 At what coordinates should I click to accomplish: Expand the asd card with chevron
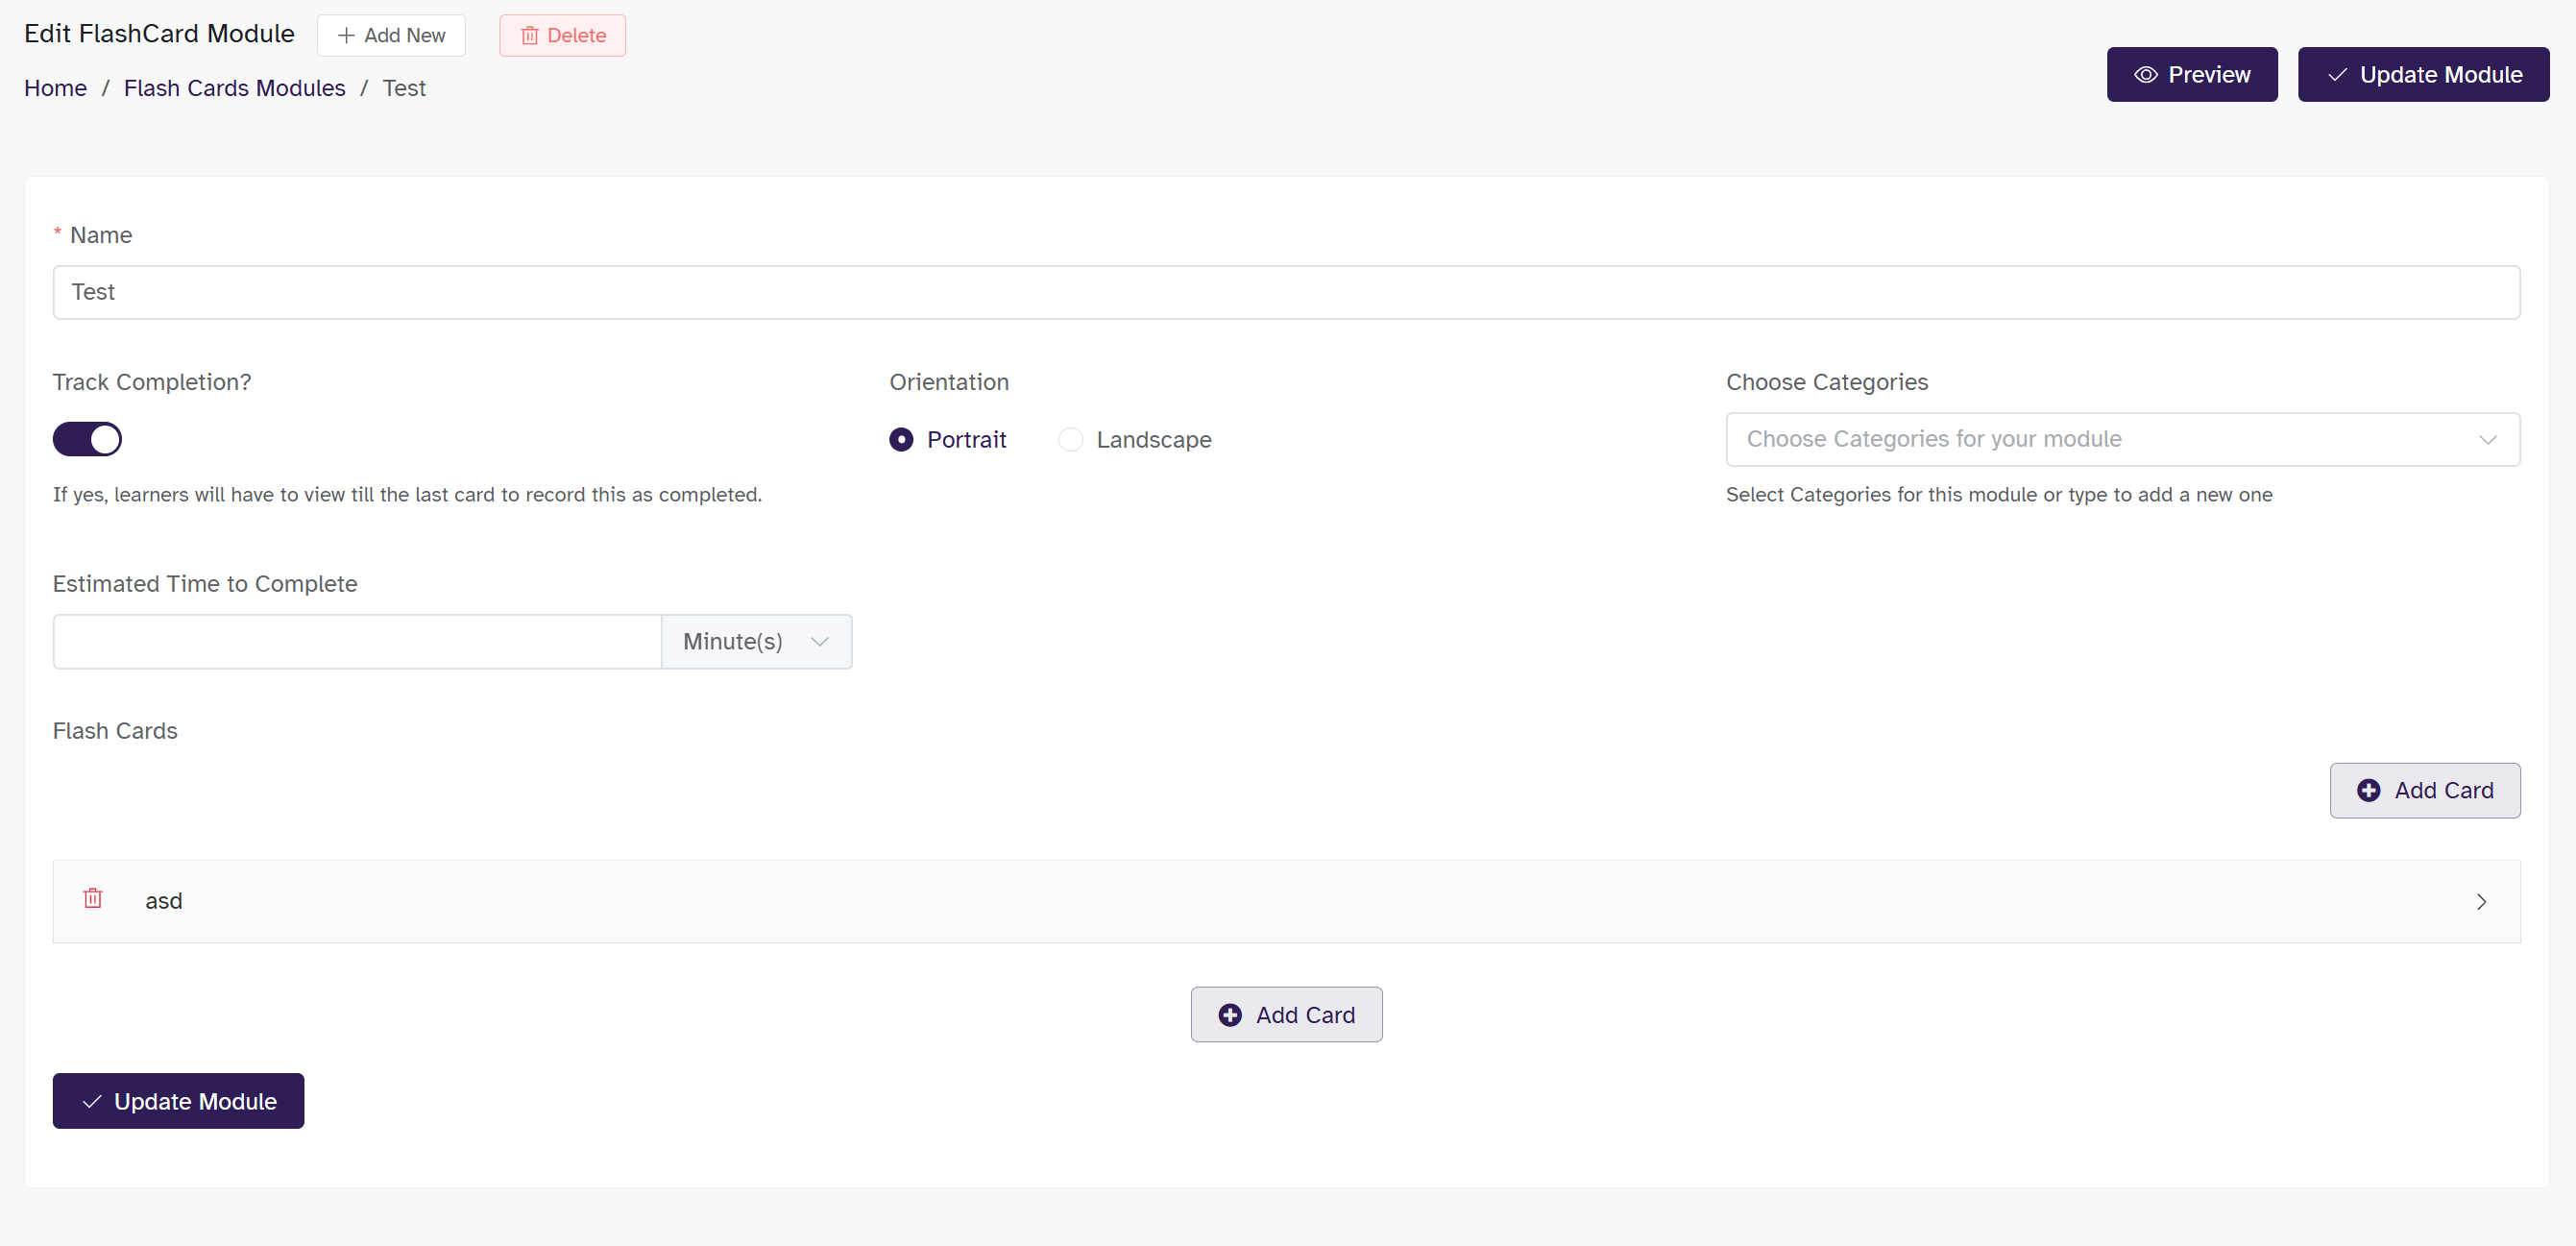point(2481,902)
